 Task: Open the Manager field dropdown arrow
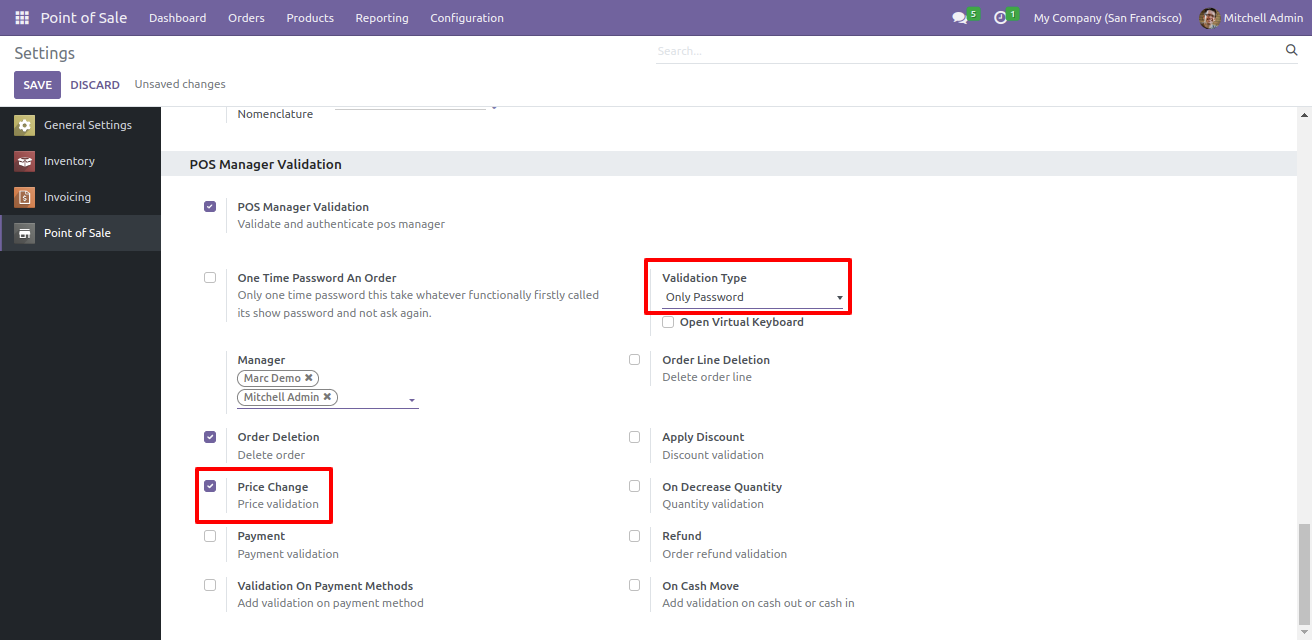(411, 400)
